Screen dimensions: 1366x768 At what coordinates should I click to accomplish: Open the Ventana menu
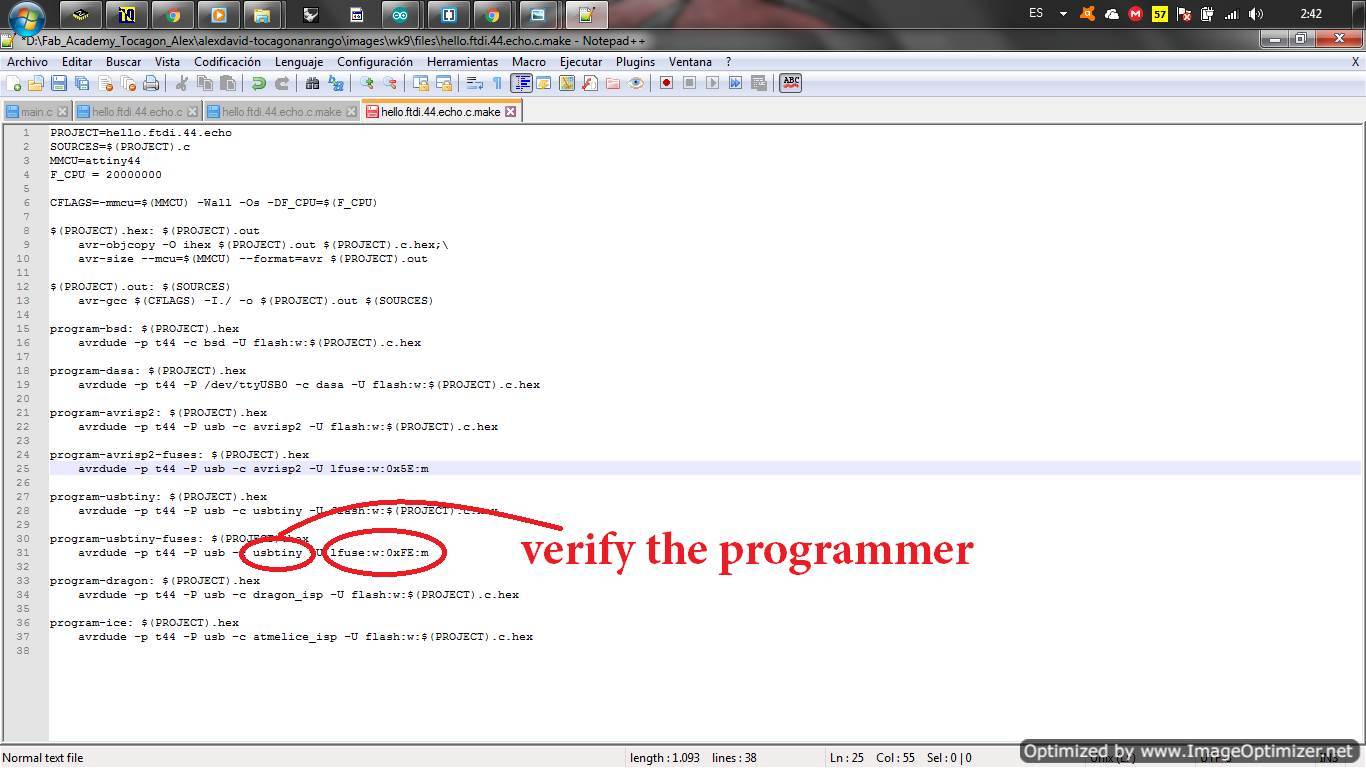pyautogui.click(x=690, y=62)
